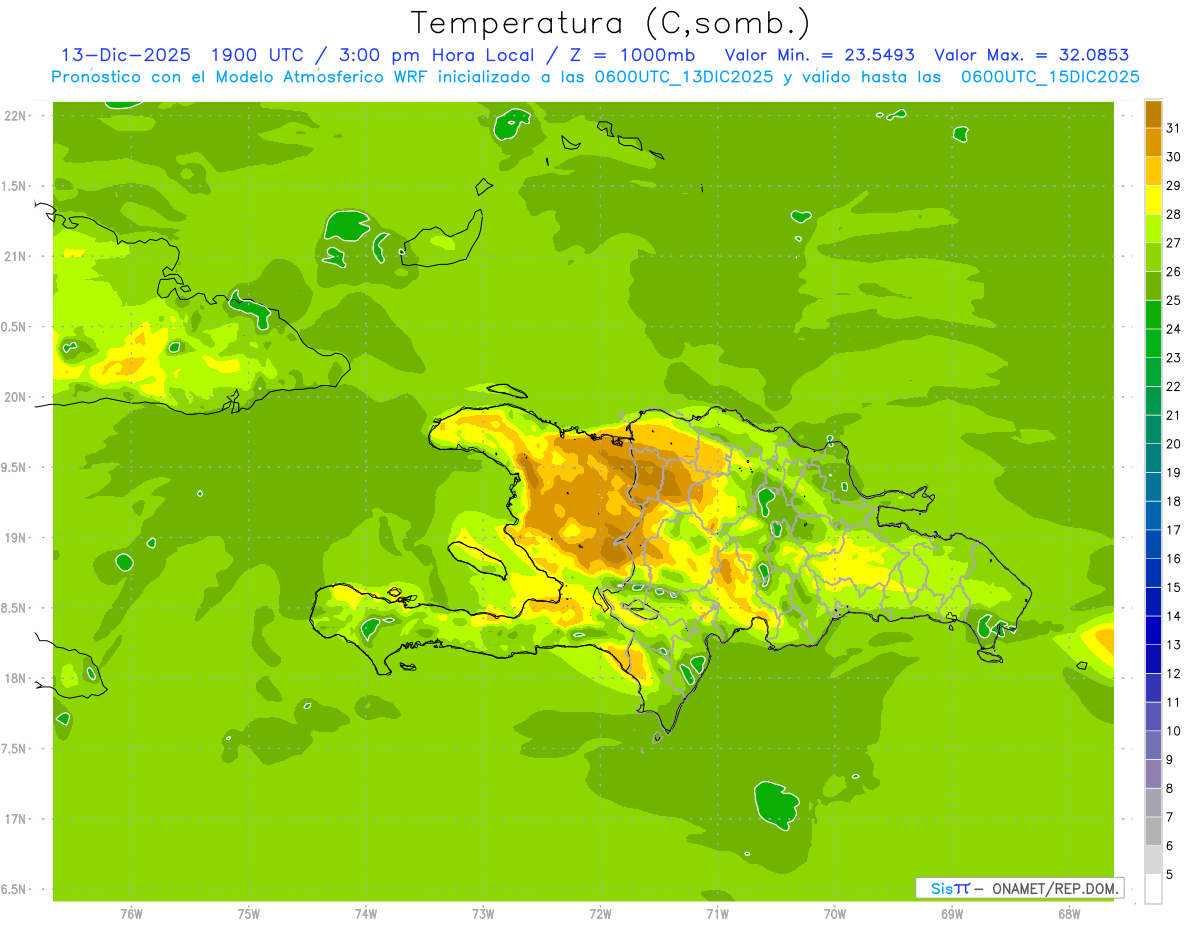Click the '22N' latitude axis label
Image resolution: width=1200 pixels, height=927 pixels.
tap(14, 116)
